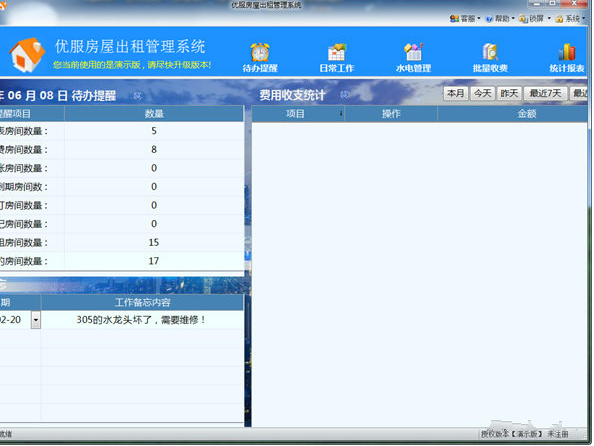
Task: Filter statistics by 最近7天
Action: click(545, 93)
